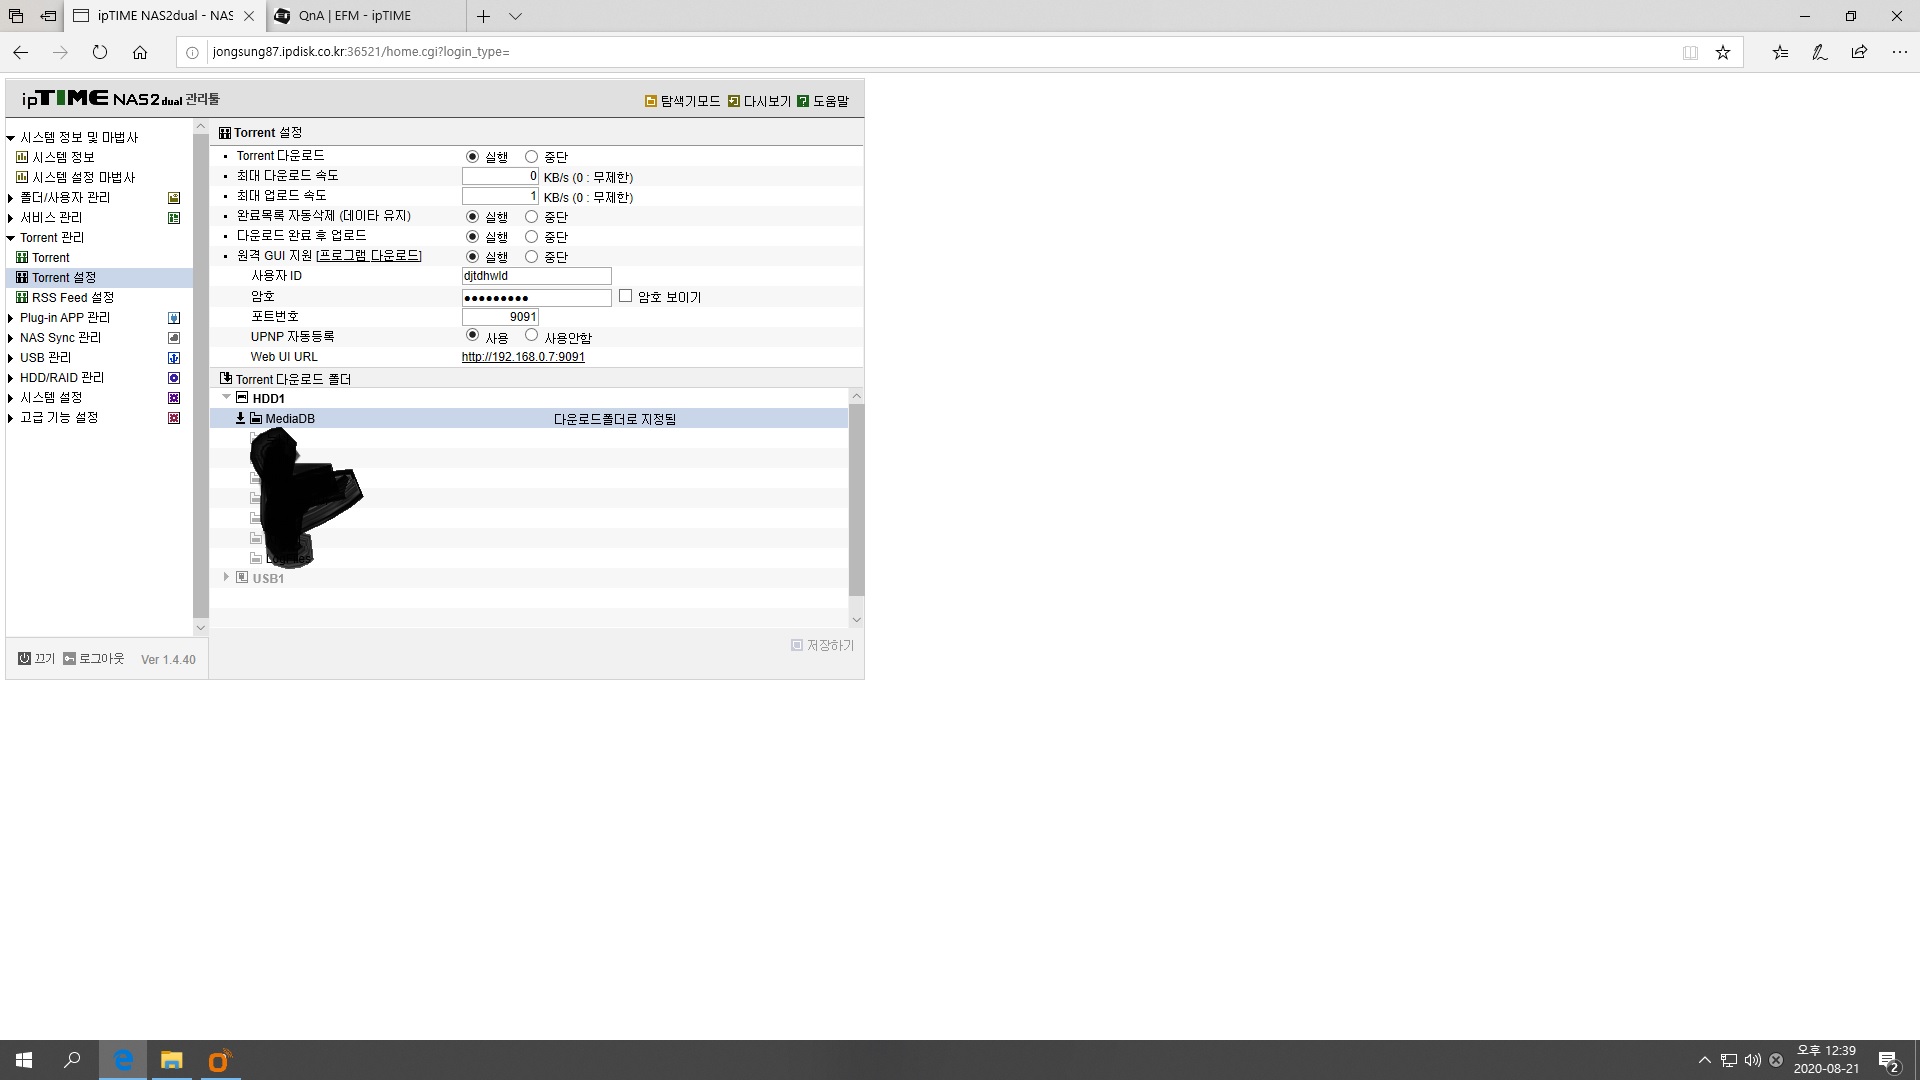Image resolution: width=1920 pixels, height=1080 pixels.
Task: Expand the USB1 tree node
Action: [x=227, y=577]
